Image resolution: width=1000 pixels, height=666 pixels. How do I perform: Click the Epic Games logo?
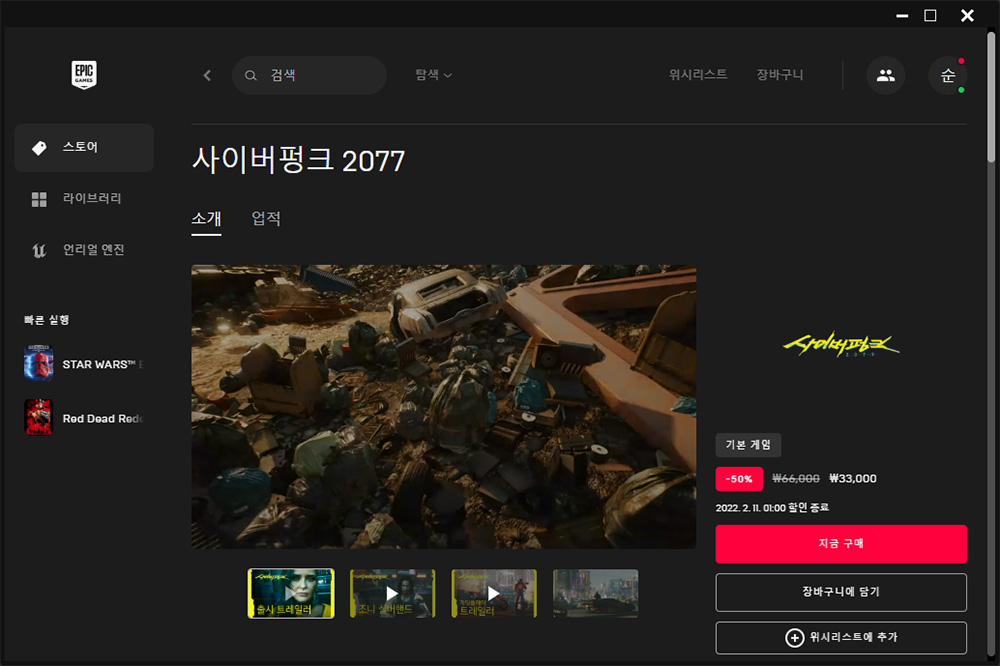point(84,75)
